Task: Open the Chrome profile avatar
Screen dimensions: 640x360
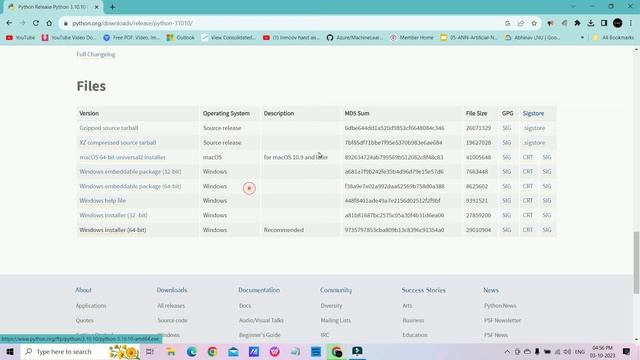Action: tap(618, 23)
